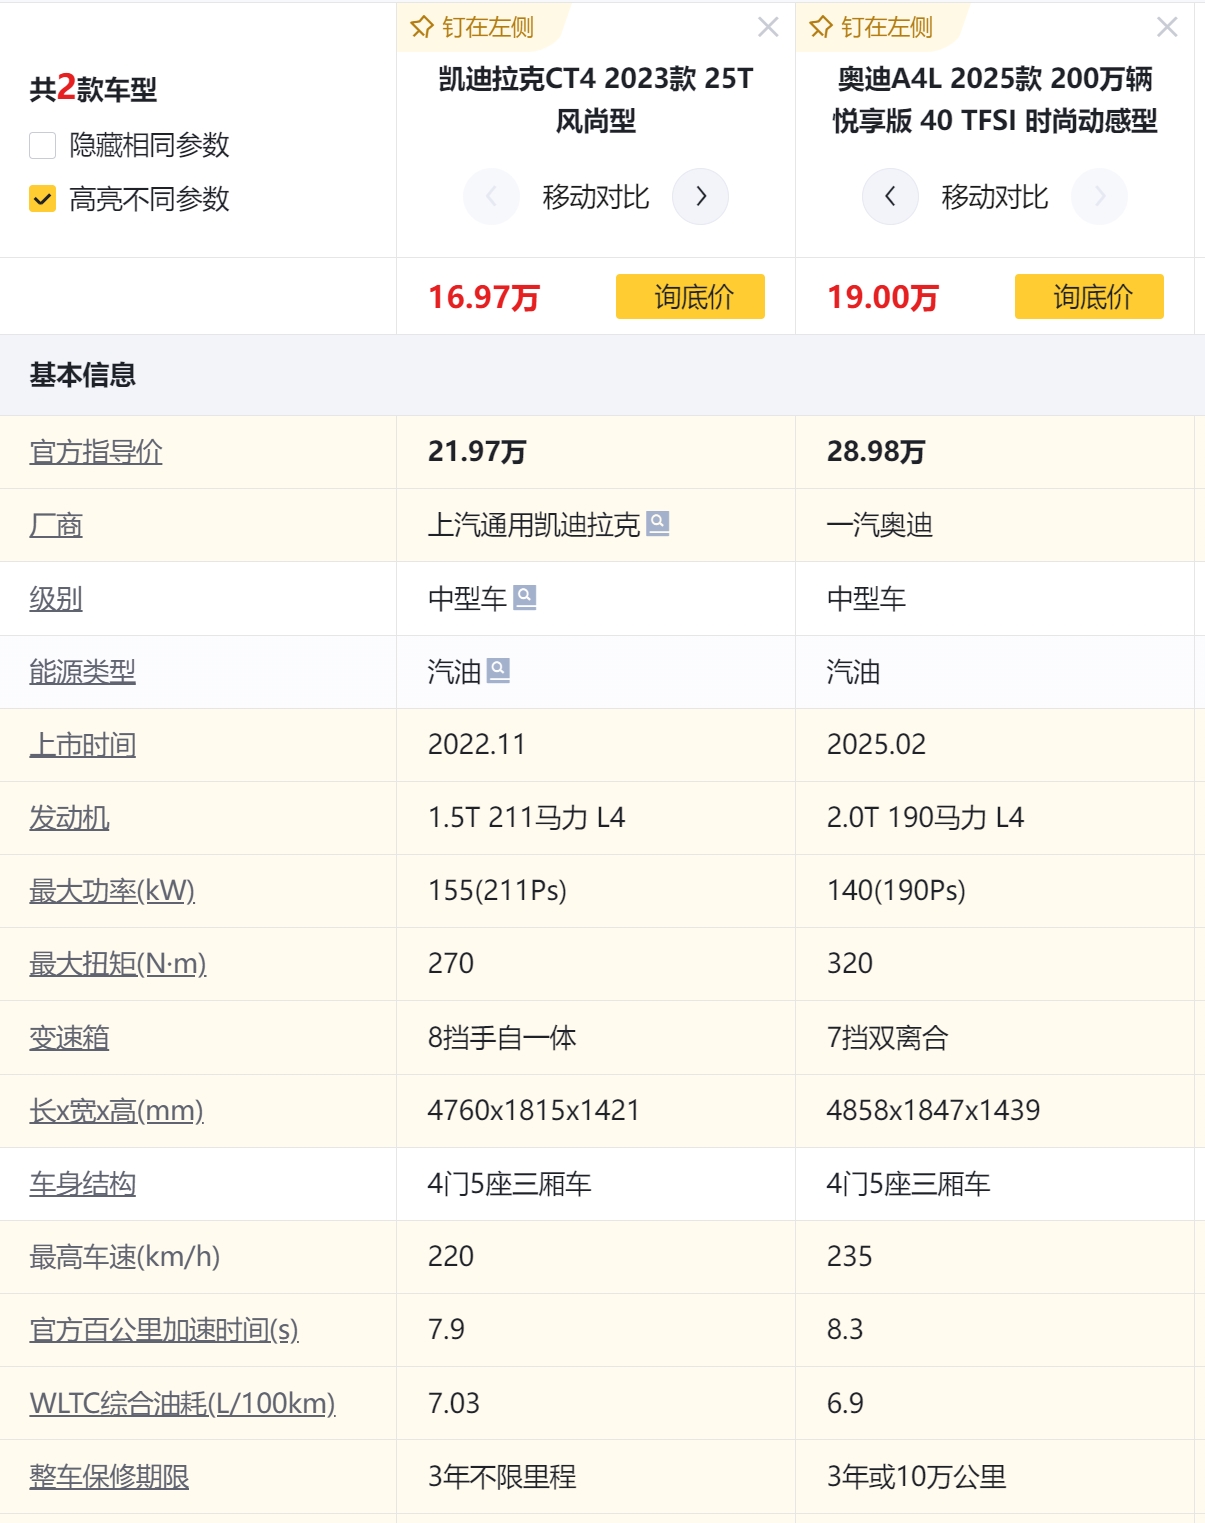Image resolution: width=1205 pixels, height=1523 pixels.
Task: Click the 基本信息 section header
Action: (83, 375)
